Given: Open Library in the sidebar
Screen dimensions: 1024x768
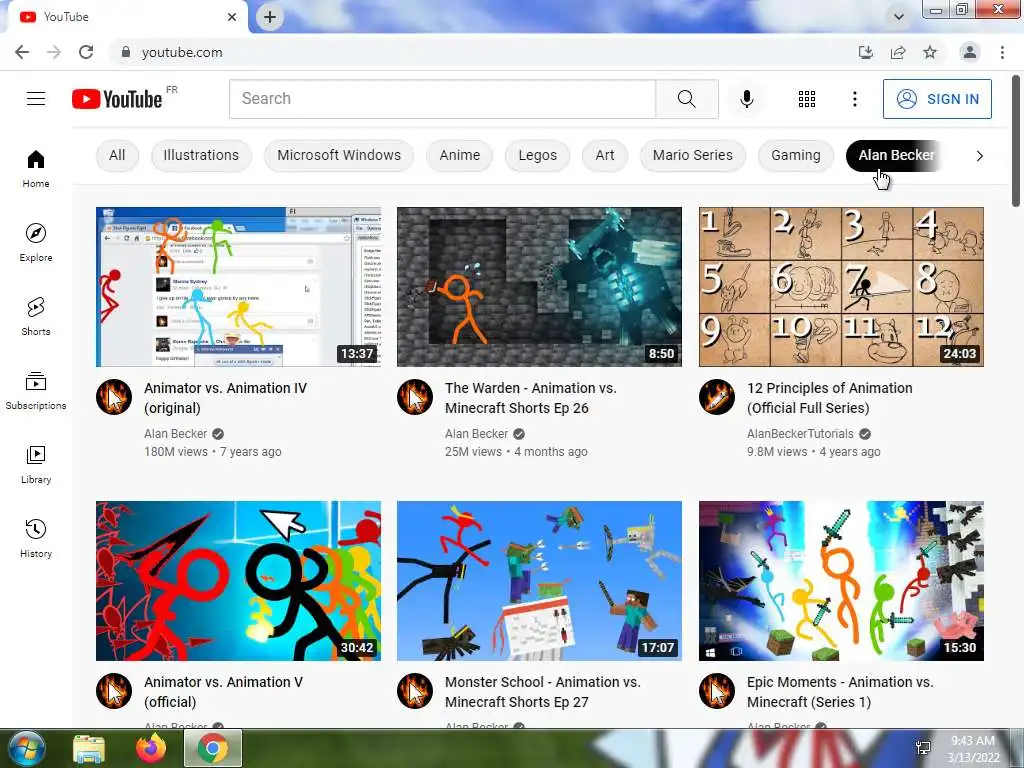Looking at the screenshot, I should click(36, 464).
